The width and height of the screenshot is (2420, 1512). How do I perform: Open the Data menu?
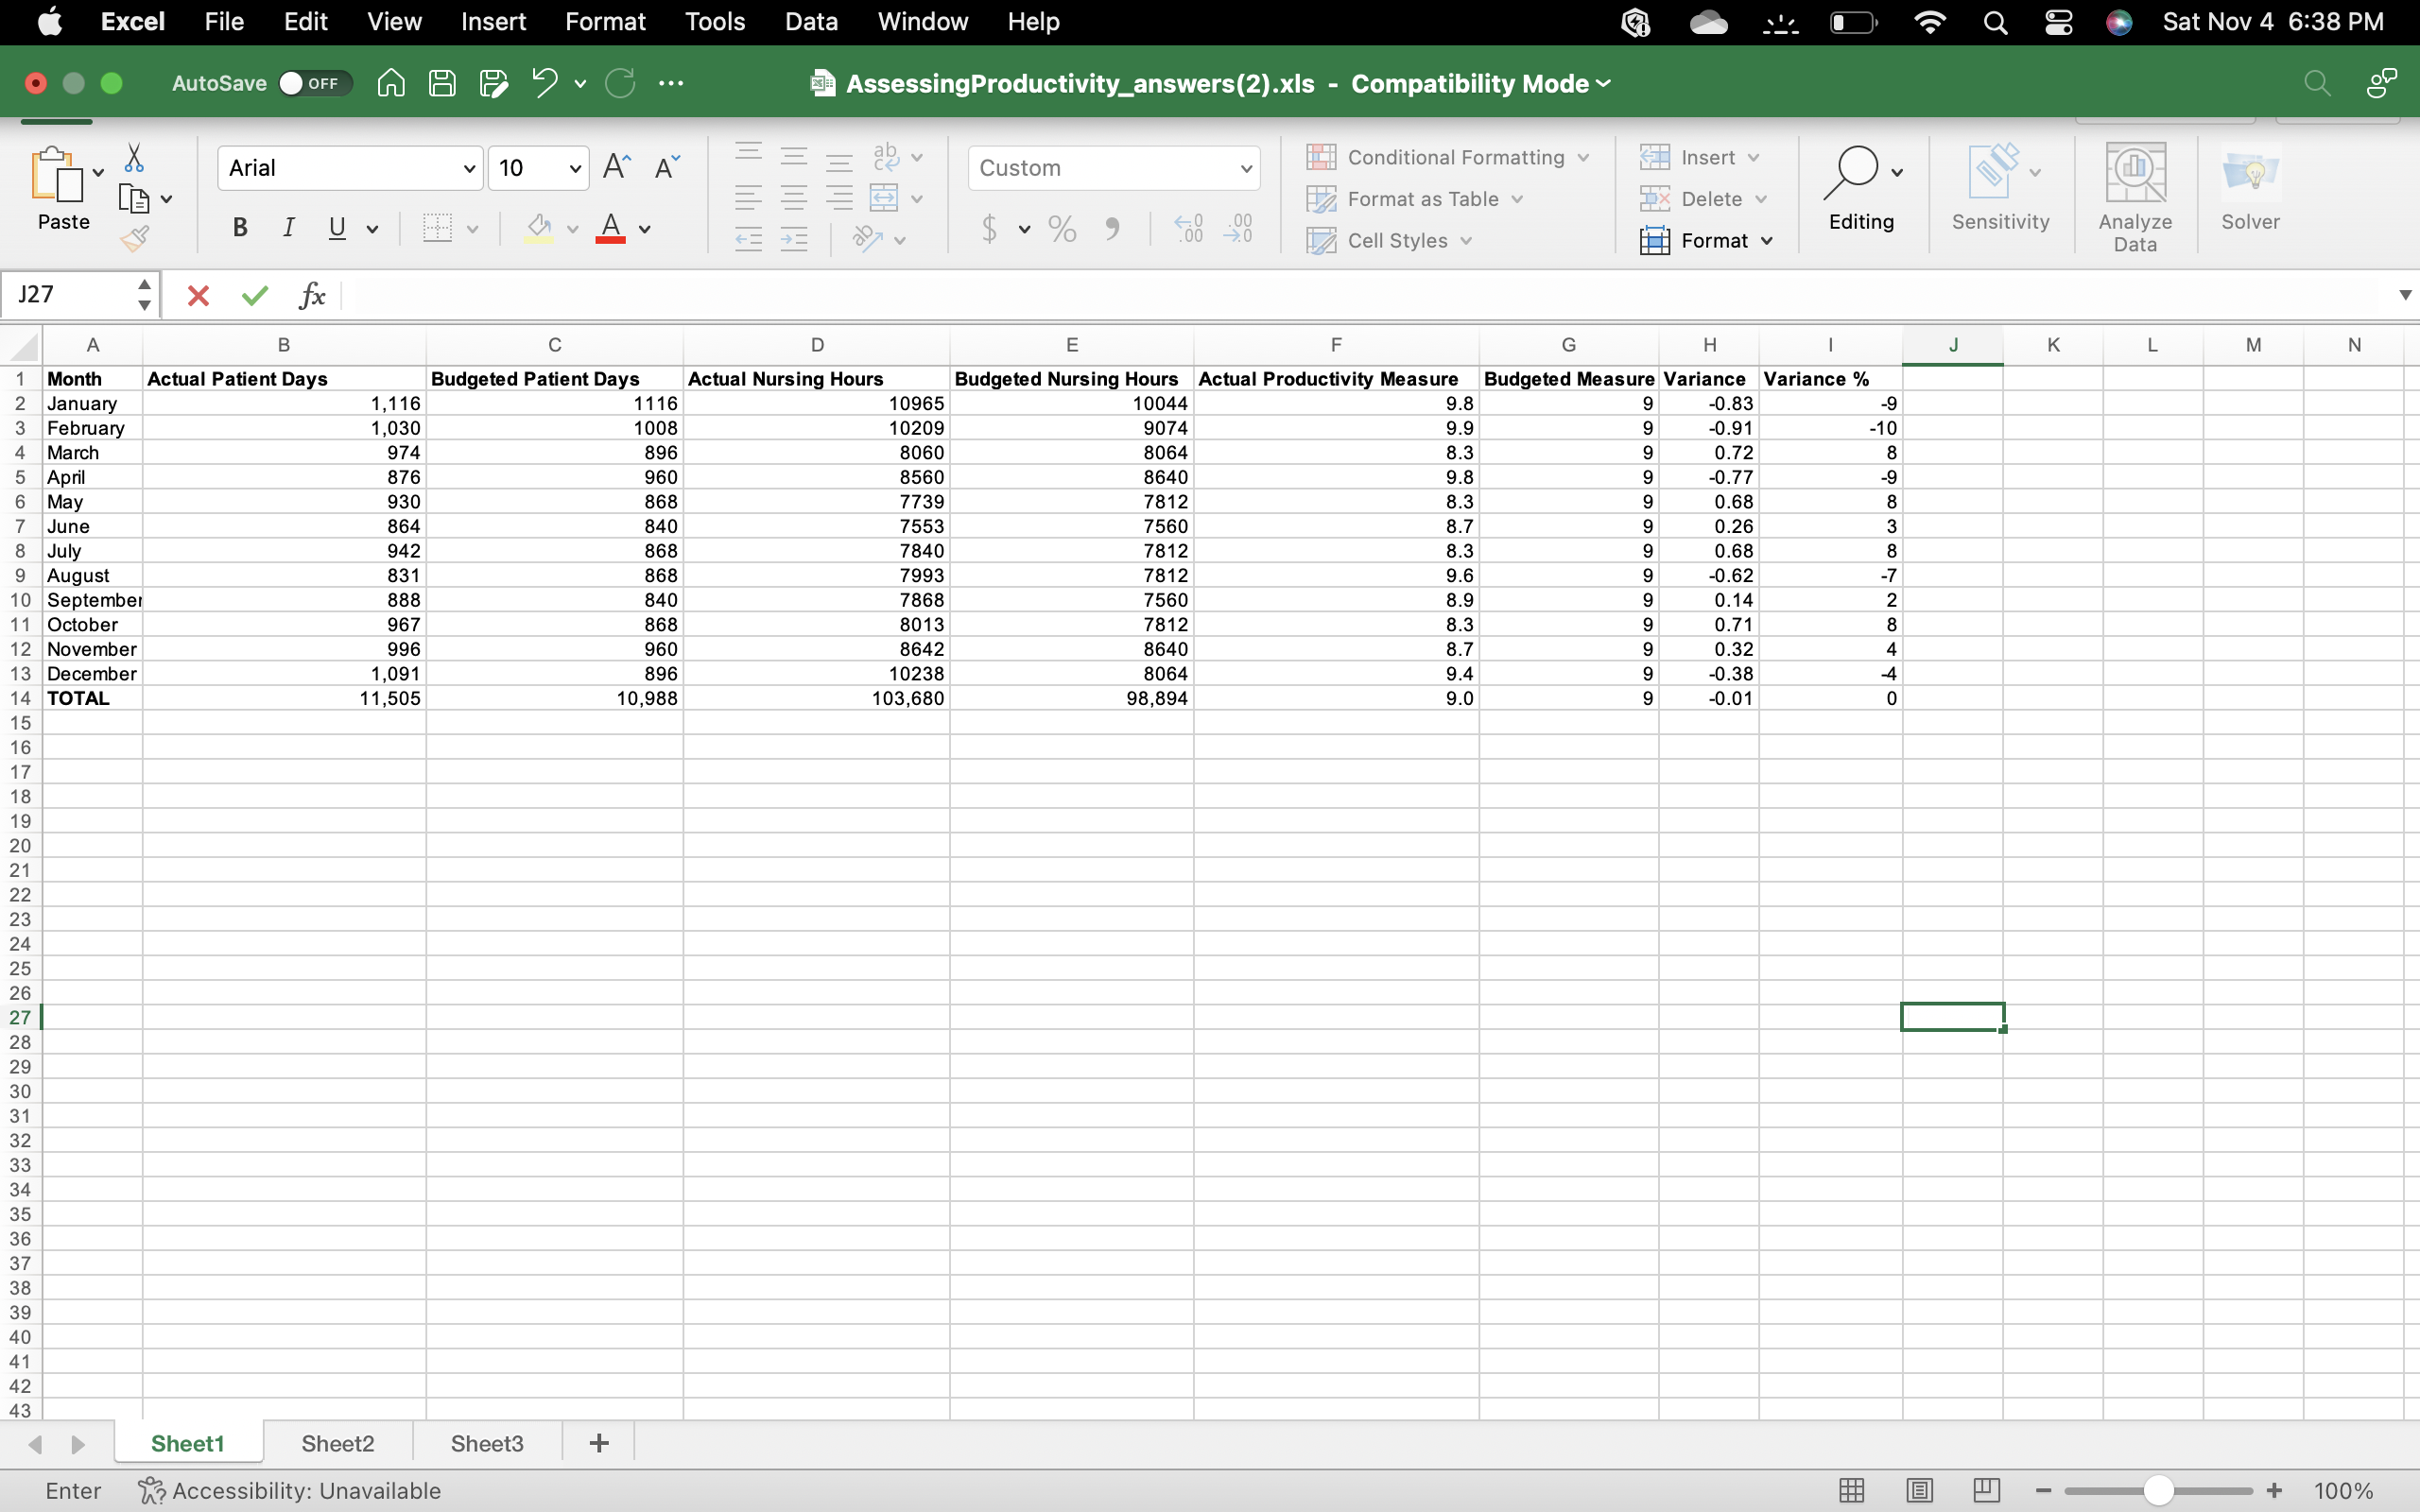810,22
